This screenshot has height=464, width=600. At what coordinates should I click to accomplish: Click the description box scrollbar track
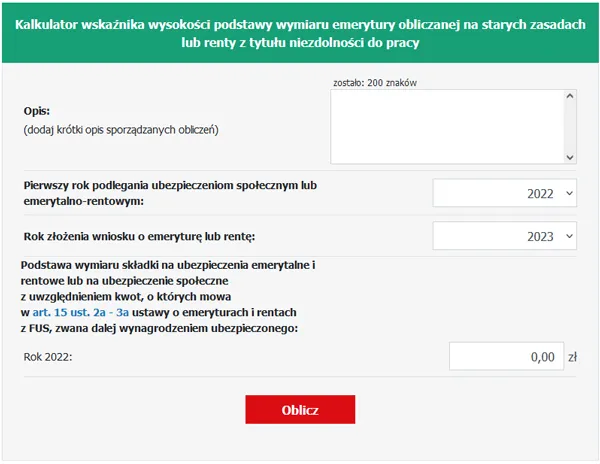coord(569,127)
